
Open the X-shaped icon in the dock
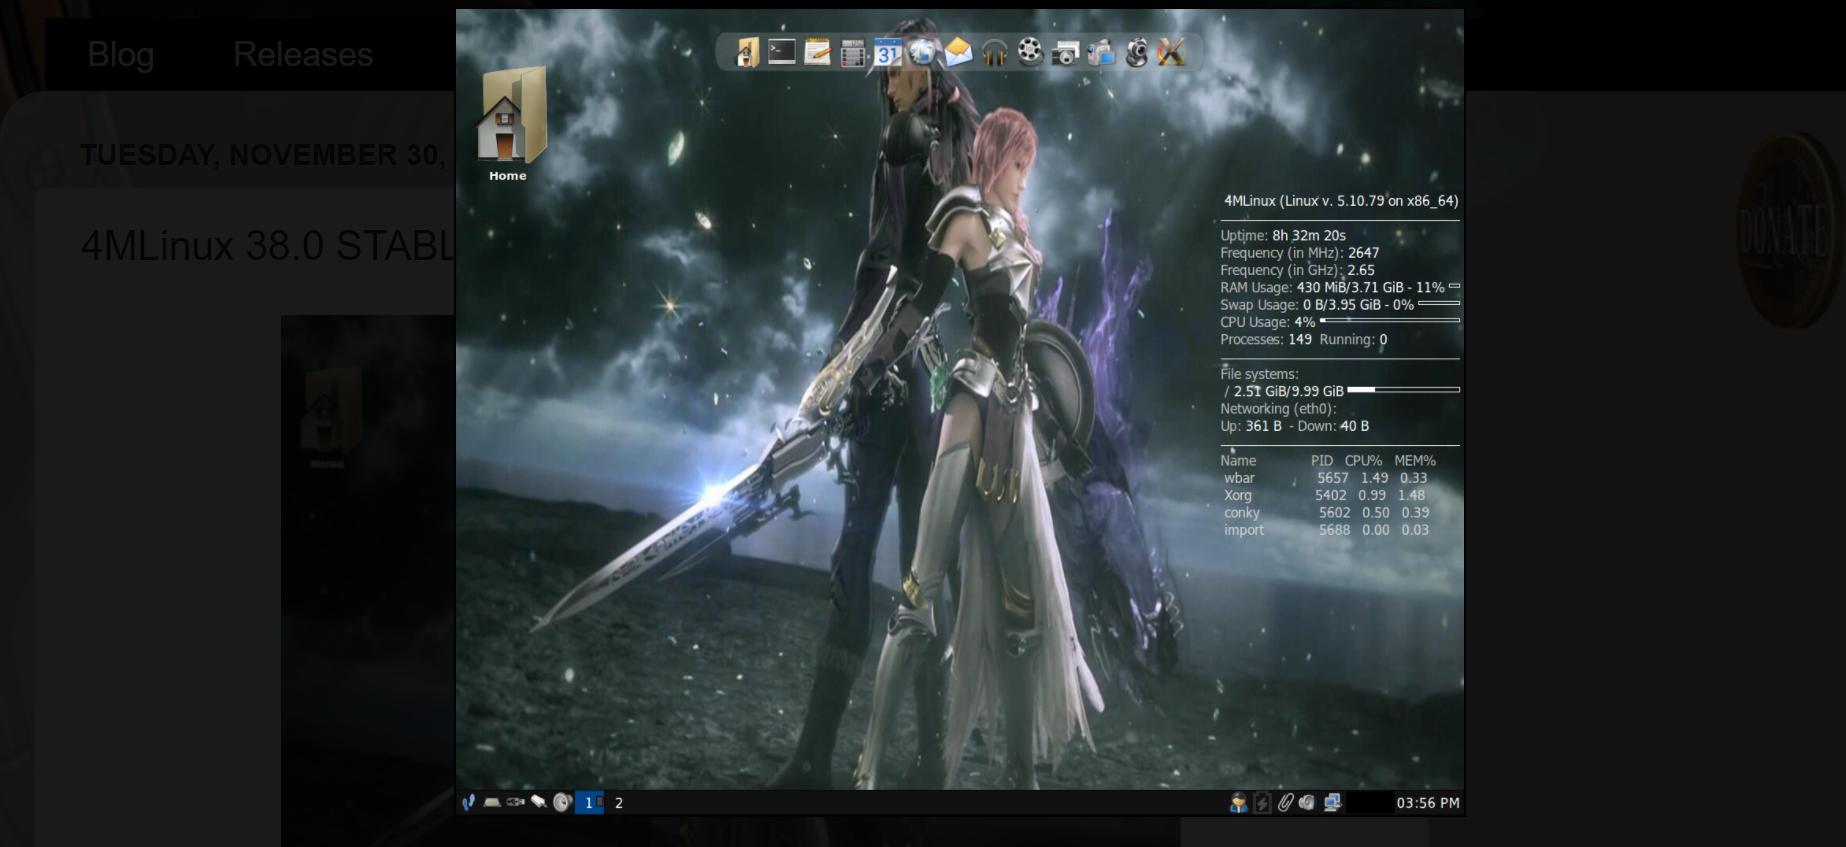point(1171,52)
